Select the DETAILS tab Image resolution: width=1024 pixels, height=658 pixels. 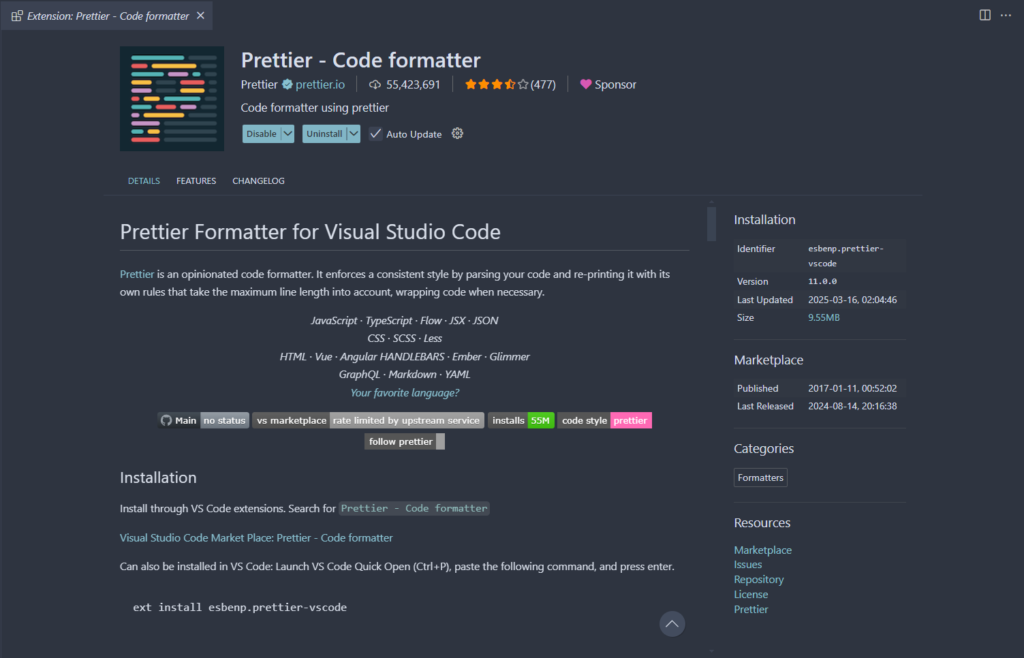pyautogui.click(x=143, y=181)
